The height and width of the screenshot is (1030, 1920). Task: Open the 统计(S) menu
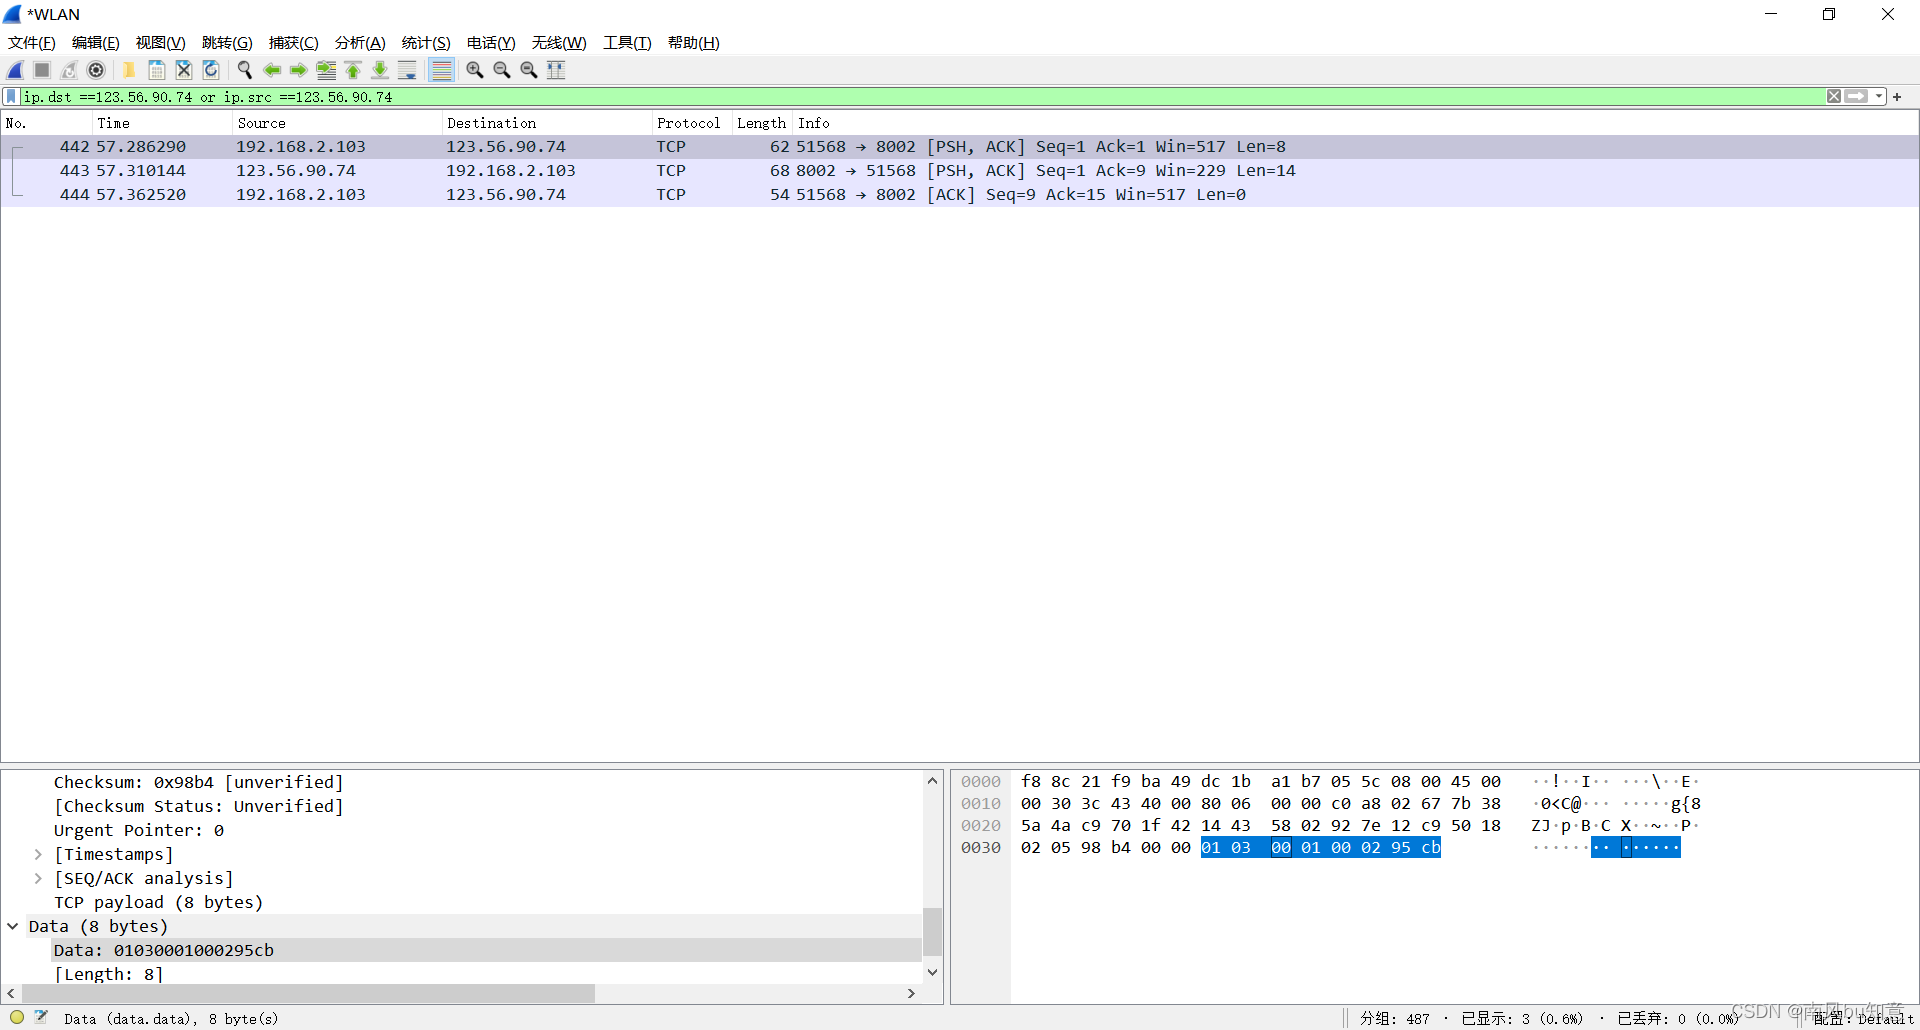[x=427, y=43]
